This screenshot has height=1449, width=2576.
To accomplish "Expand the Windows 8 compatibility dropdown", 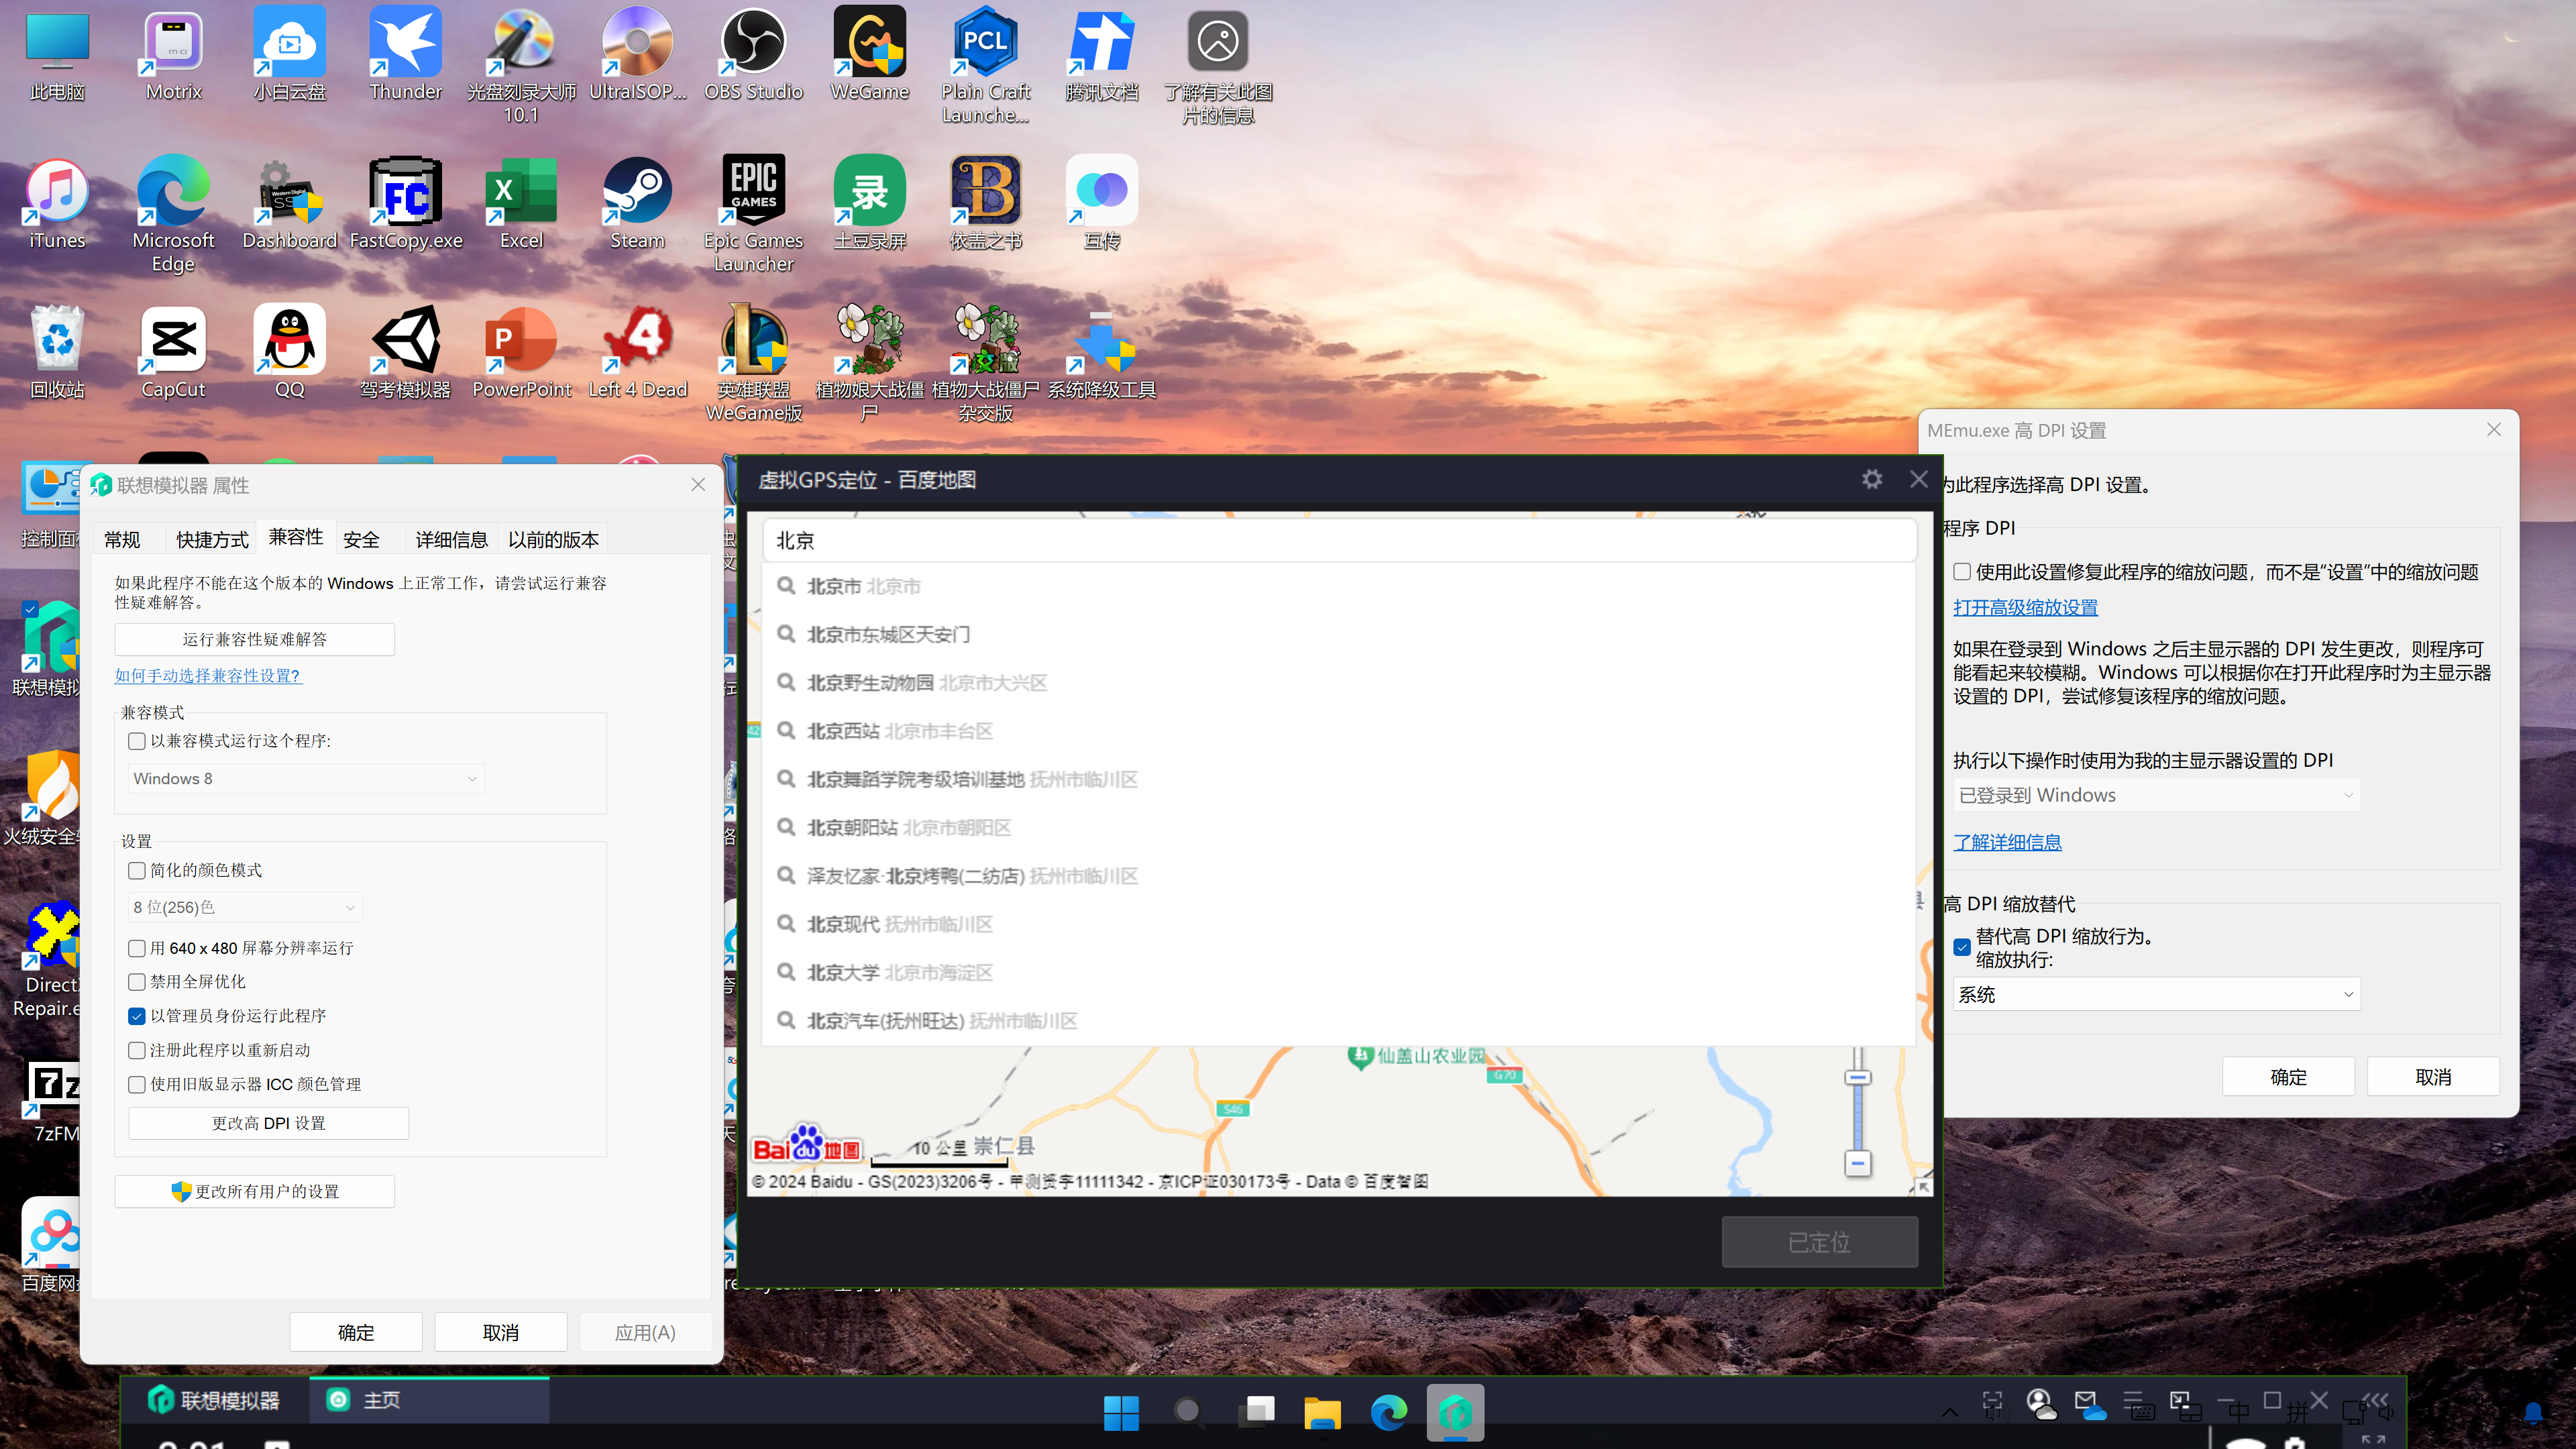I will coord(306,779).
